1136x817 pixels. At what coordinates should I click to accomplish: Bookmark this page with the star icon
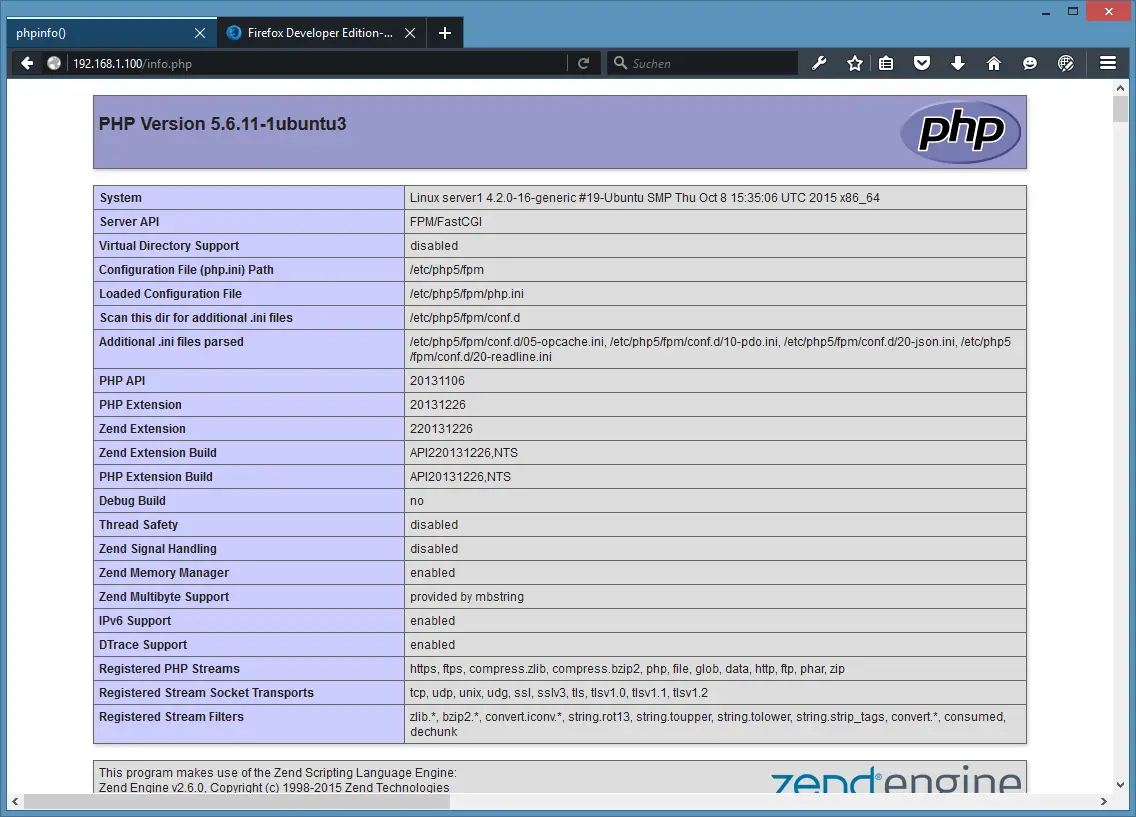[855, 64]
